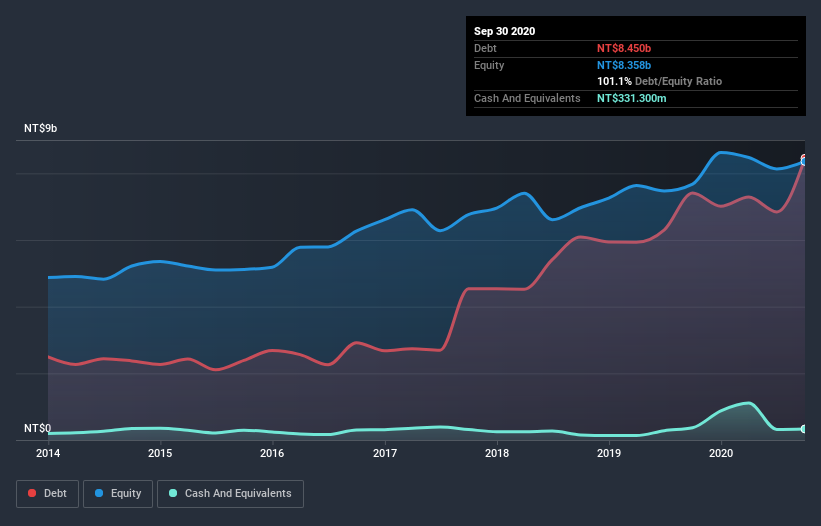821x526 pixels.
Task: Click the 2020 x-axis label
Action: pos(721,453)
